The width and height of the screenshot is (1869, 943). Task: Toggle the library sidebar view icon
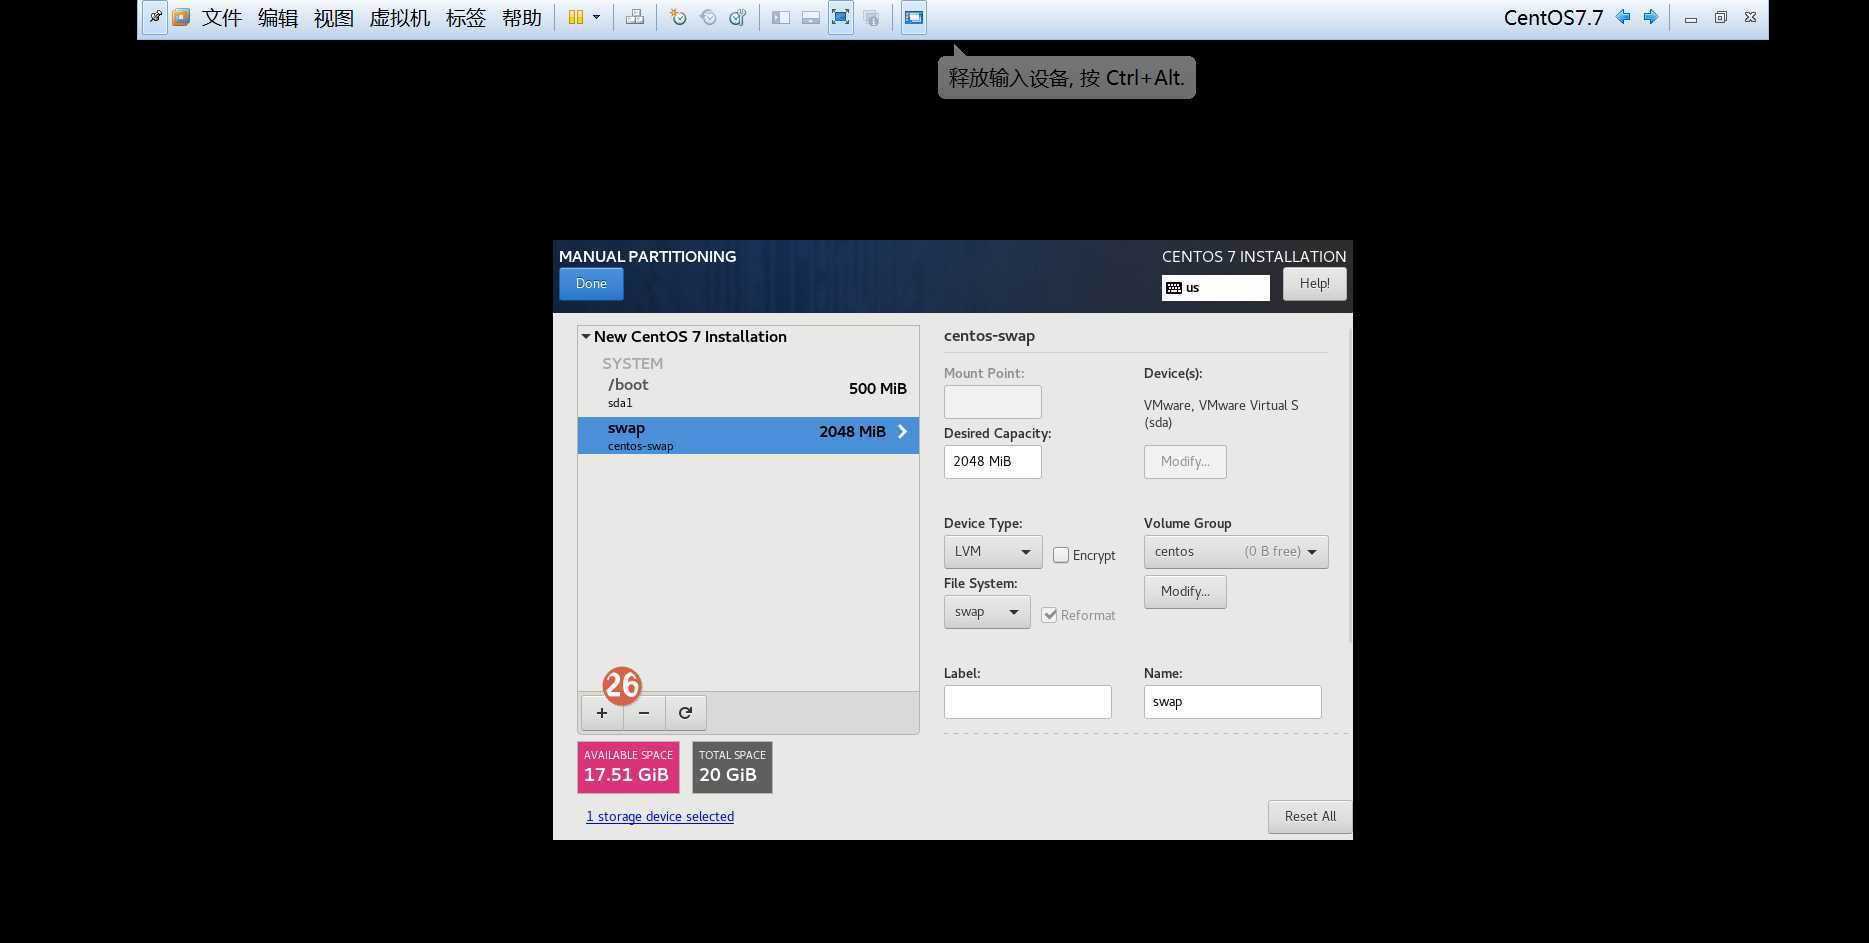coord(781,17)
